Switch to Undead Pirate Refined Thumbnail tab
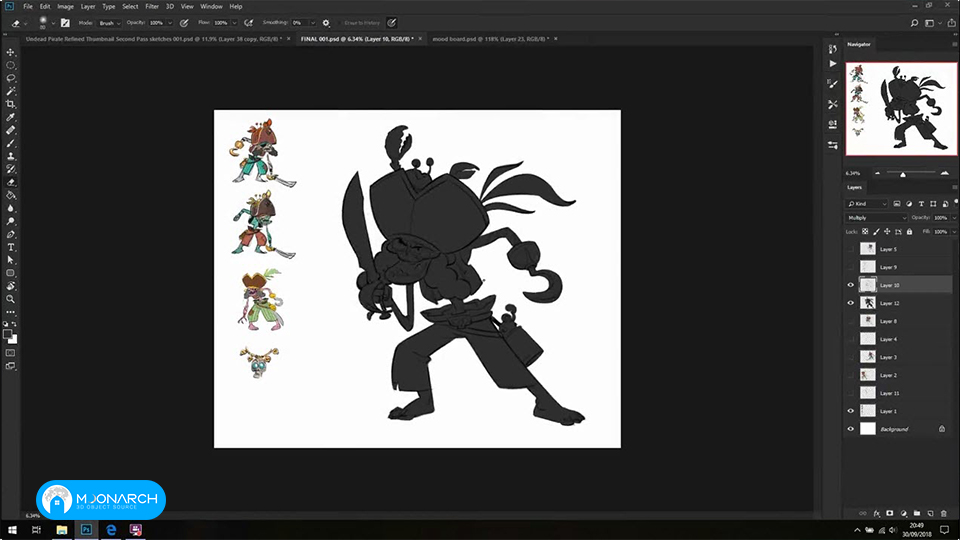Viewport: 960px width, 540px height. point(154,39)
